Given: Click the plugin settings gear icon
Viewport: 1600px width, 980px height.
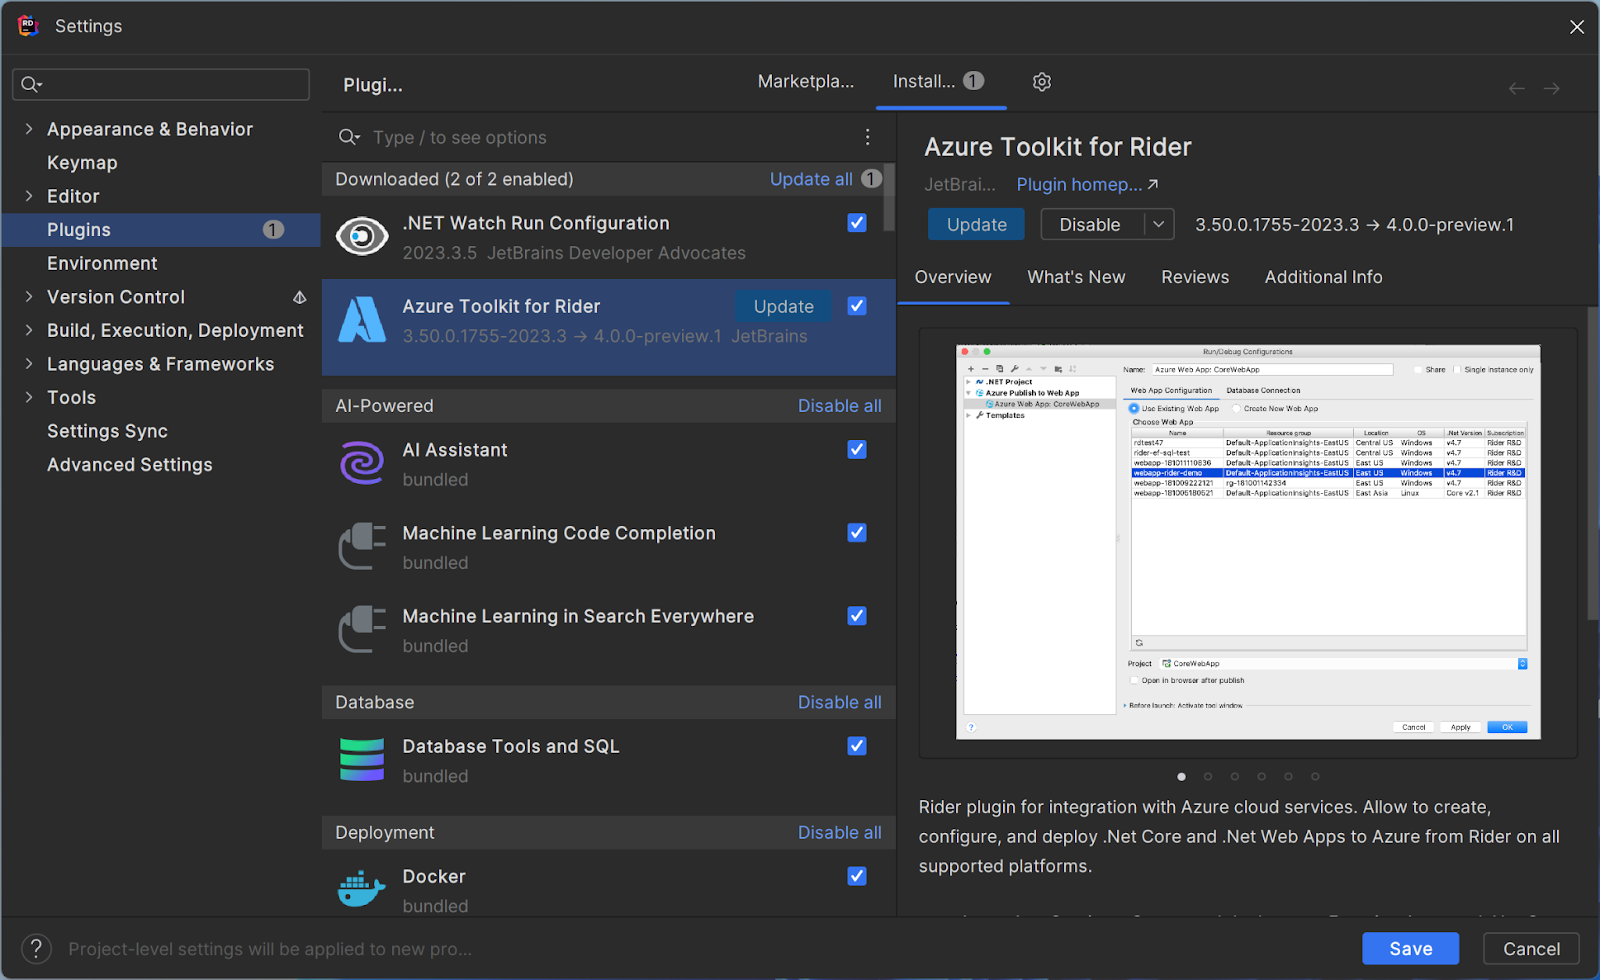Looking at the screenshot, I should pyautogui.click(x=1042, y=82).
